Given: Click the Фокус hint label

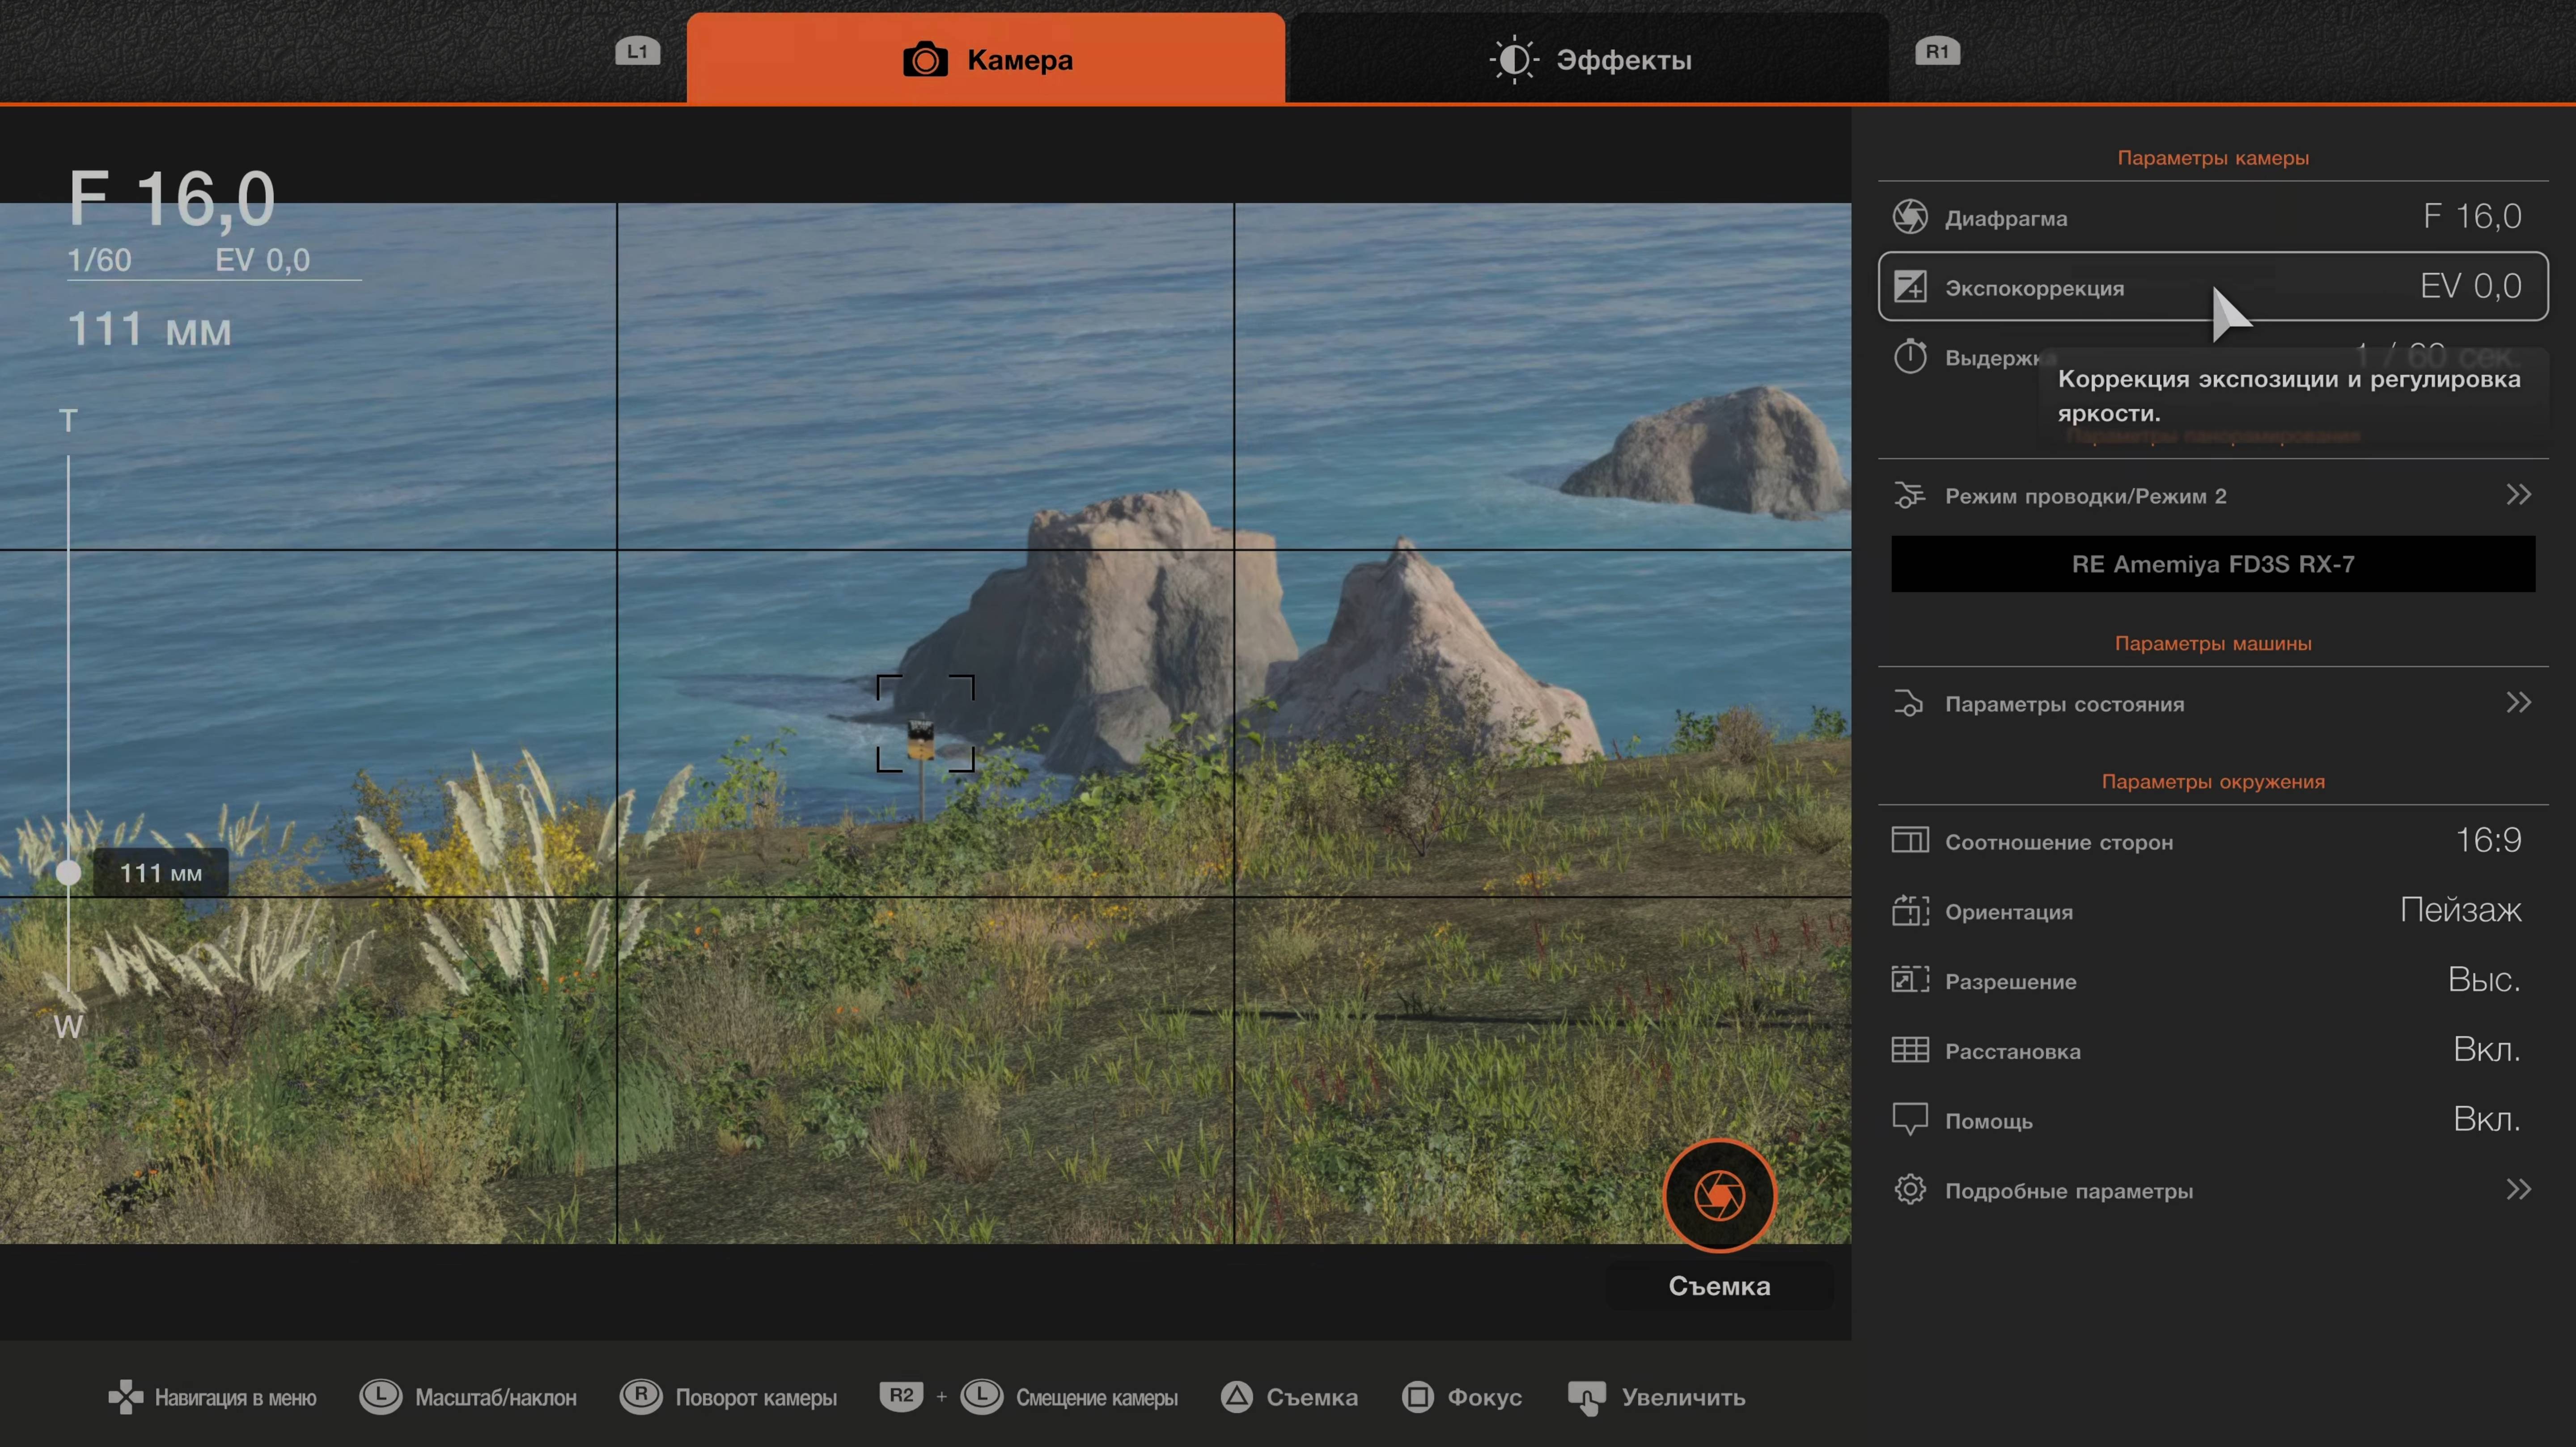Looking at the screenshot, I should (1484, 1397).
